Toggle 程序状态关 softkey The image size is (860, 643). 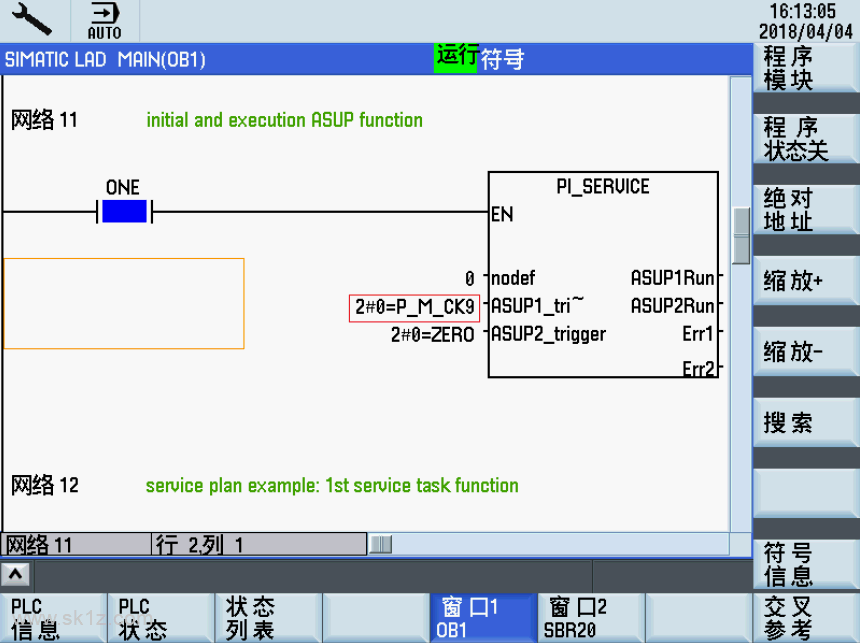(x=805, y=139)
